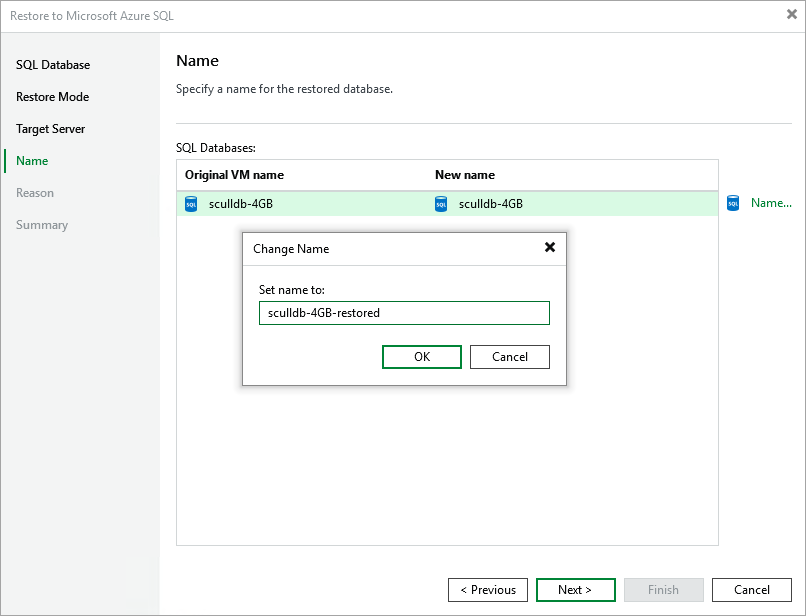
Task: Click the large 'Name' page heading
Action: pos(197,61)
